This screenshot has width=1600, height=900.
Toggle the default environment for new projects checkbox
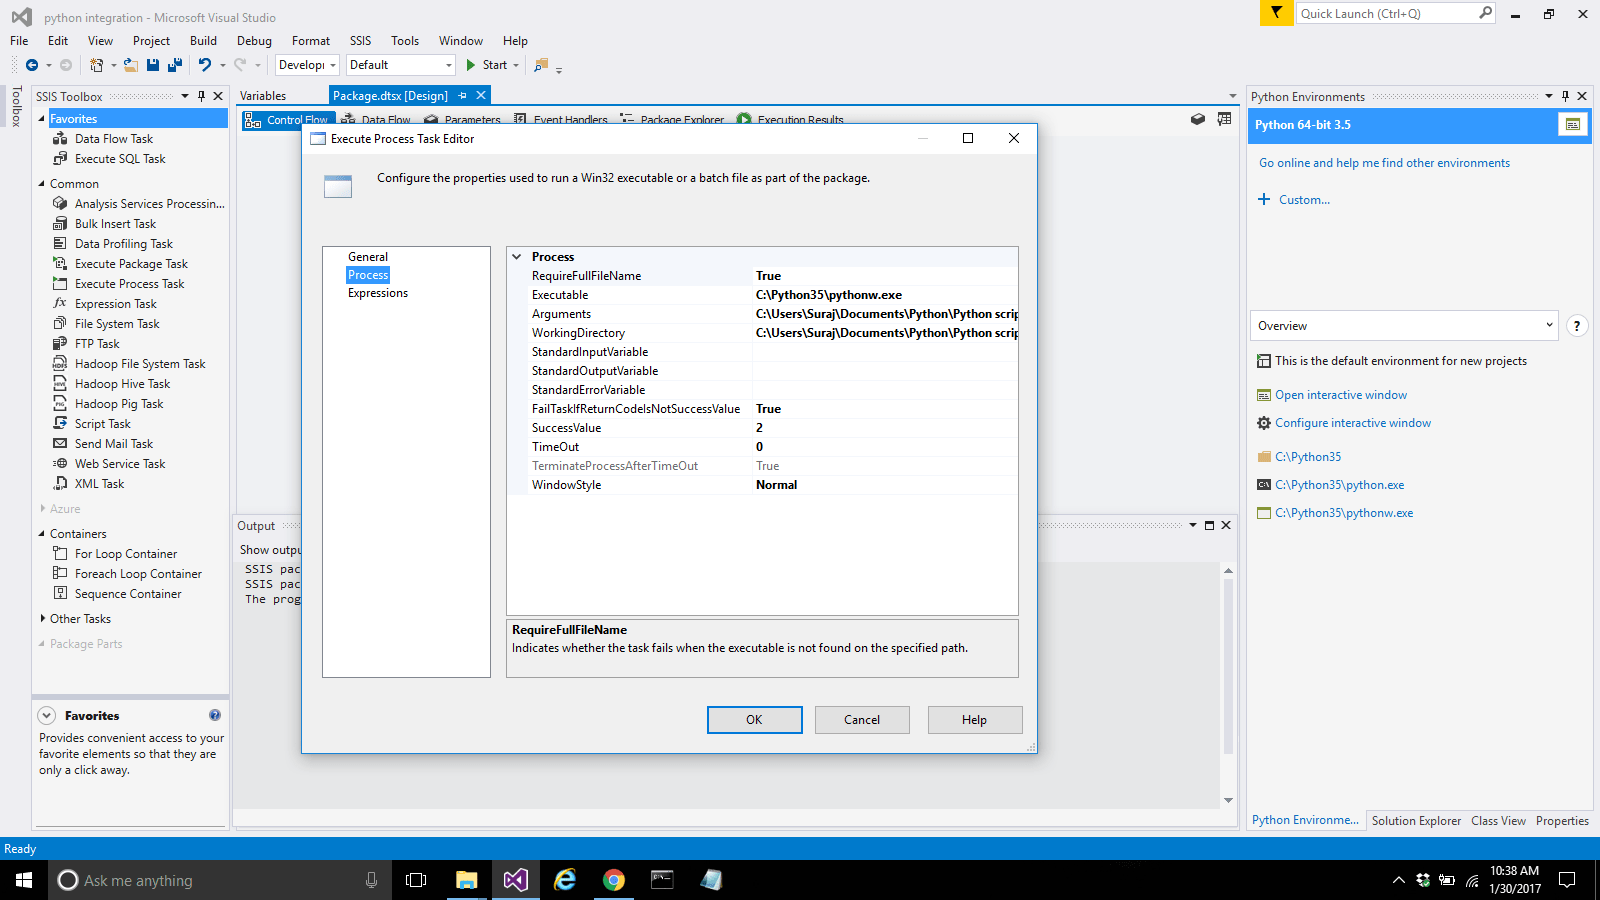pyautogui.click(x=1264, y=361)
